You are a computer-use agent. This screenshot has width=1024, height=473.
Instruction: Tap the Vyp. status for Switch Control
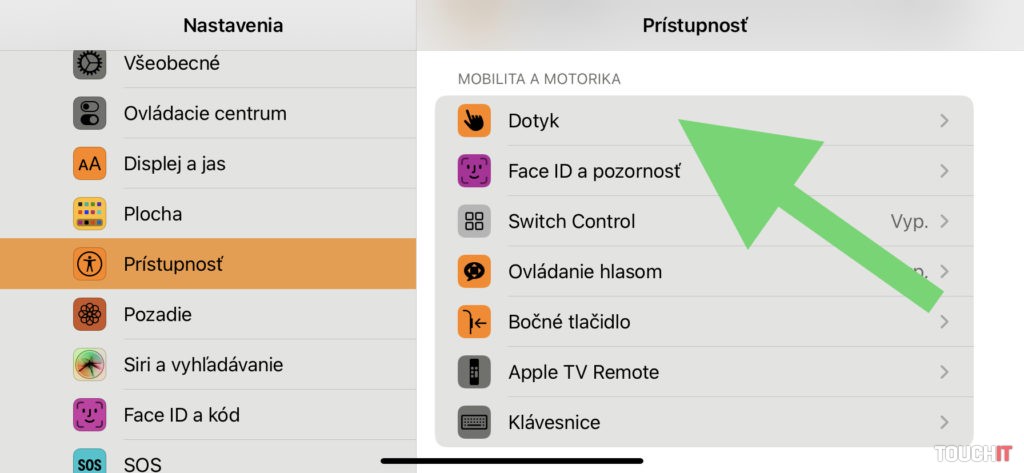[908, 221]
